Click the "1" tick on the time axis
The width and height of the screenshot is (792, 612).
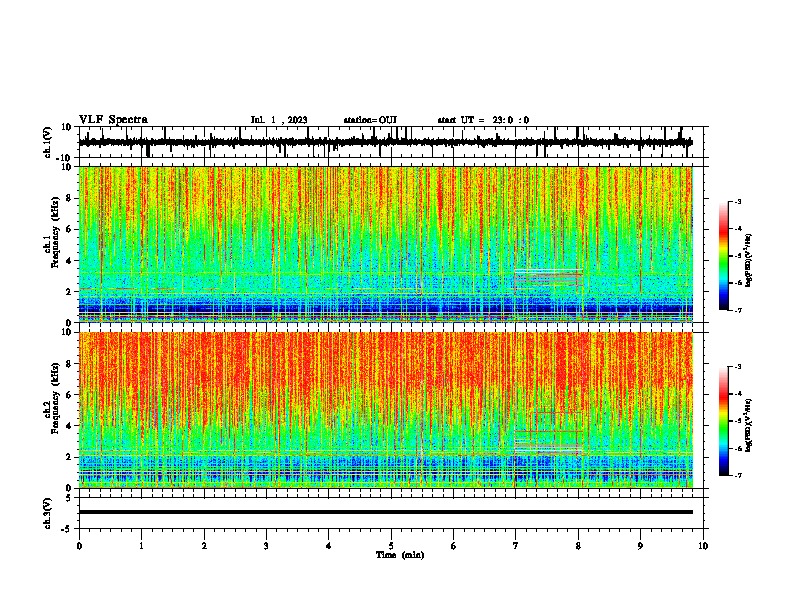(141, 546)
